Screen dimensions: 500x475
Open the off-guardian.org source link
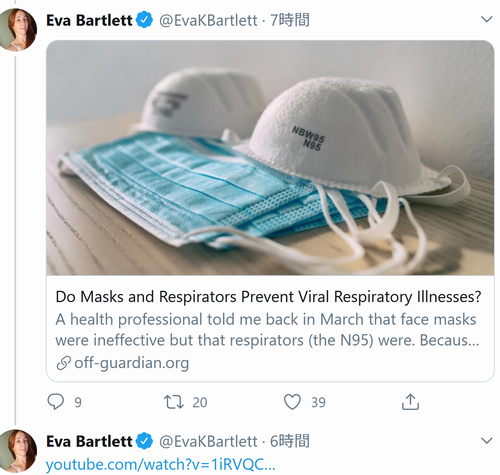click(132, 363)
